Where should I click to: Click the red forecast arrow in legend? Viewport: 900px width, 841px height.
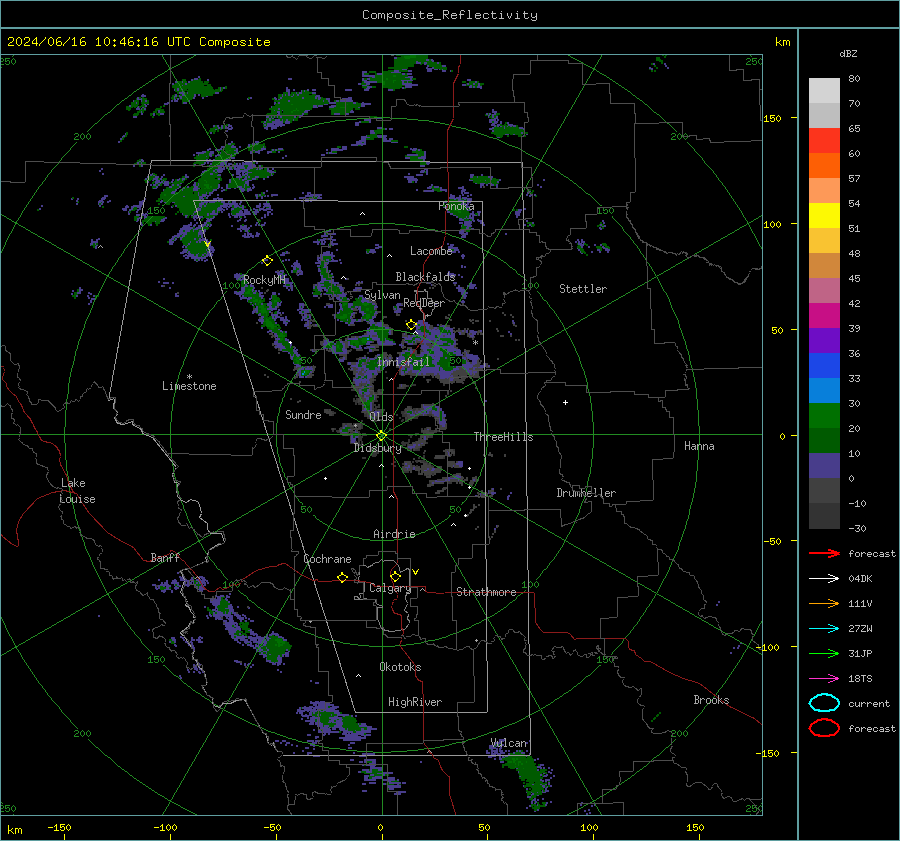pos(824,553)
